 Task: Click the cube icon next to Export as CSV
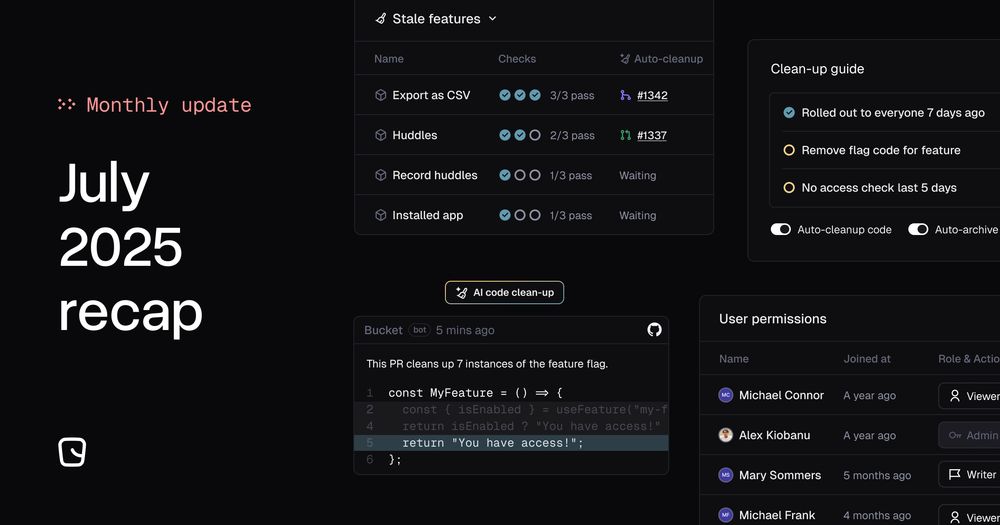[380, 95]
